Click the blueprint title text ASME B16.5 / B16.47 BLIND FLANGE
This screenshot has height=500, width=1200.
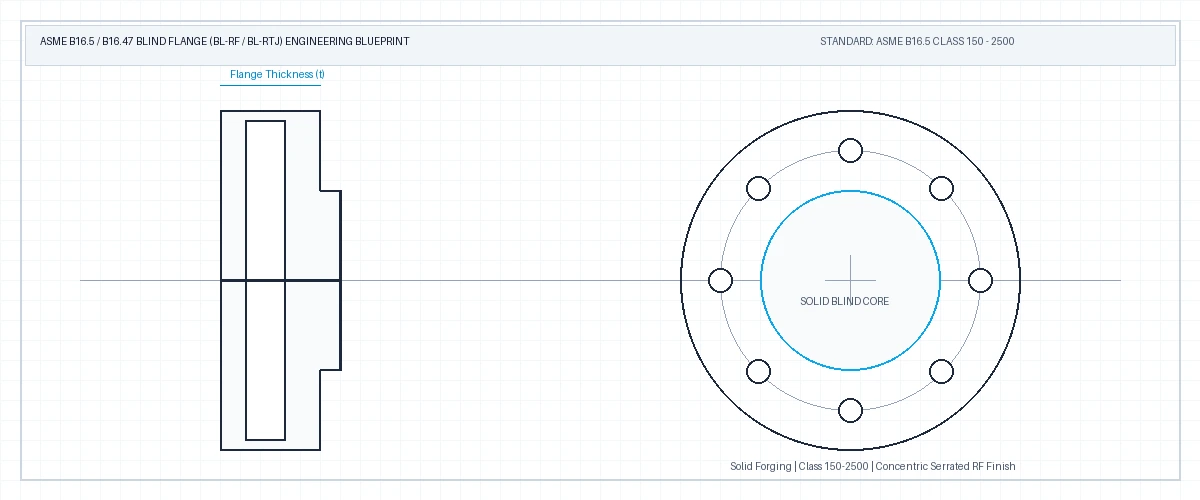[x=224, y=42]
